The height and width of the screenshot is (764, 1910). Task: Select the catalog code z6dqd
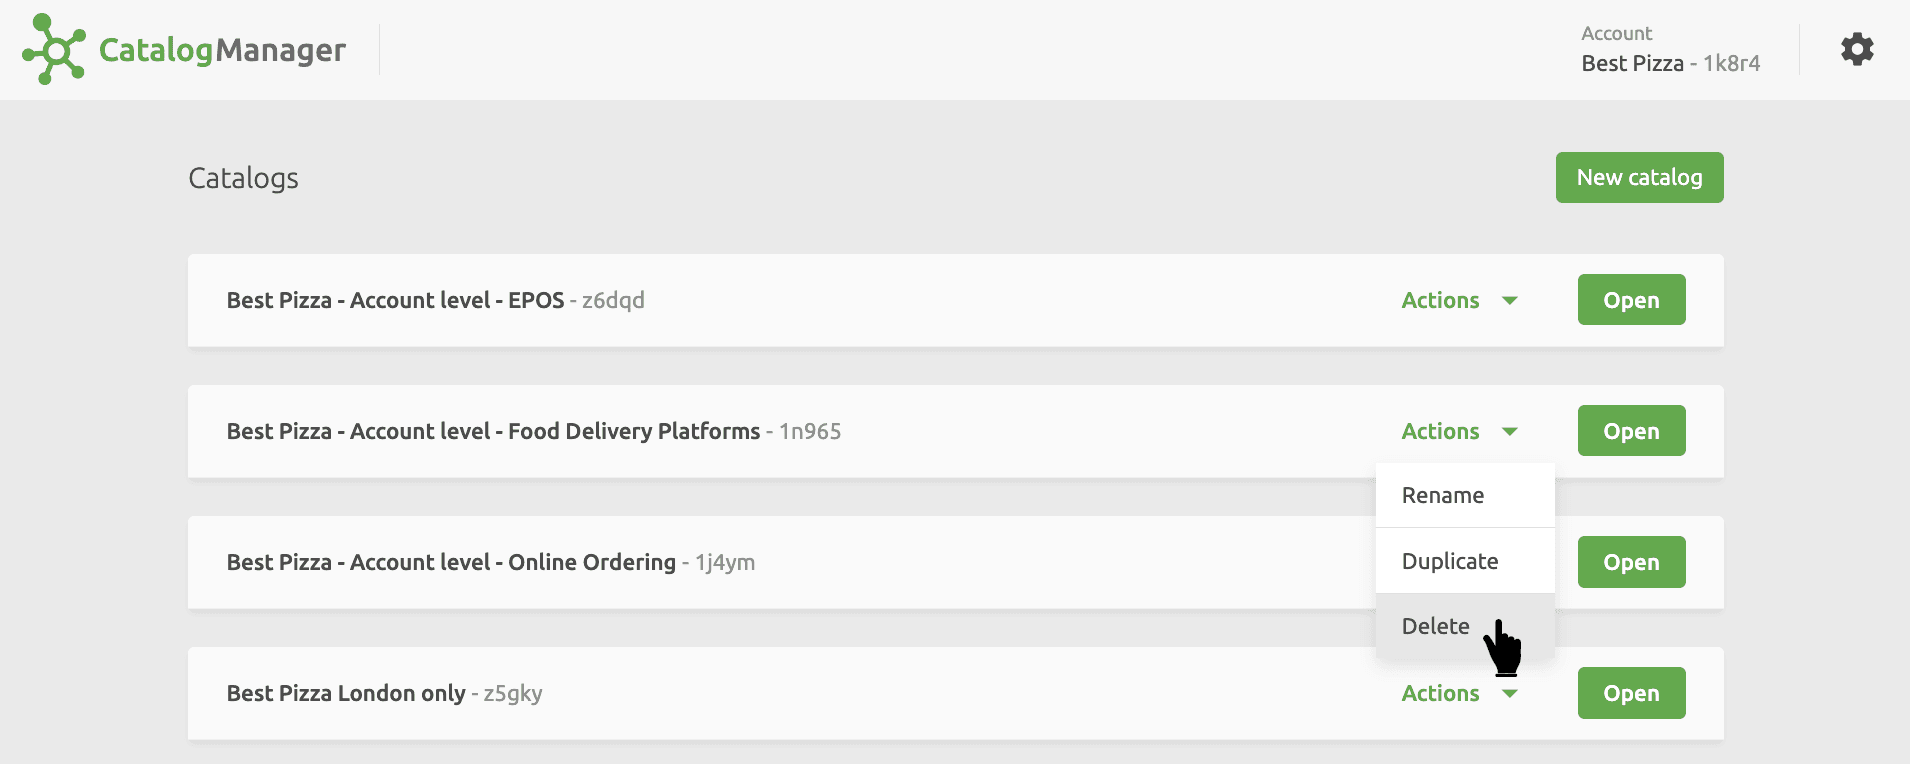(612, 300)
